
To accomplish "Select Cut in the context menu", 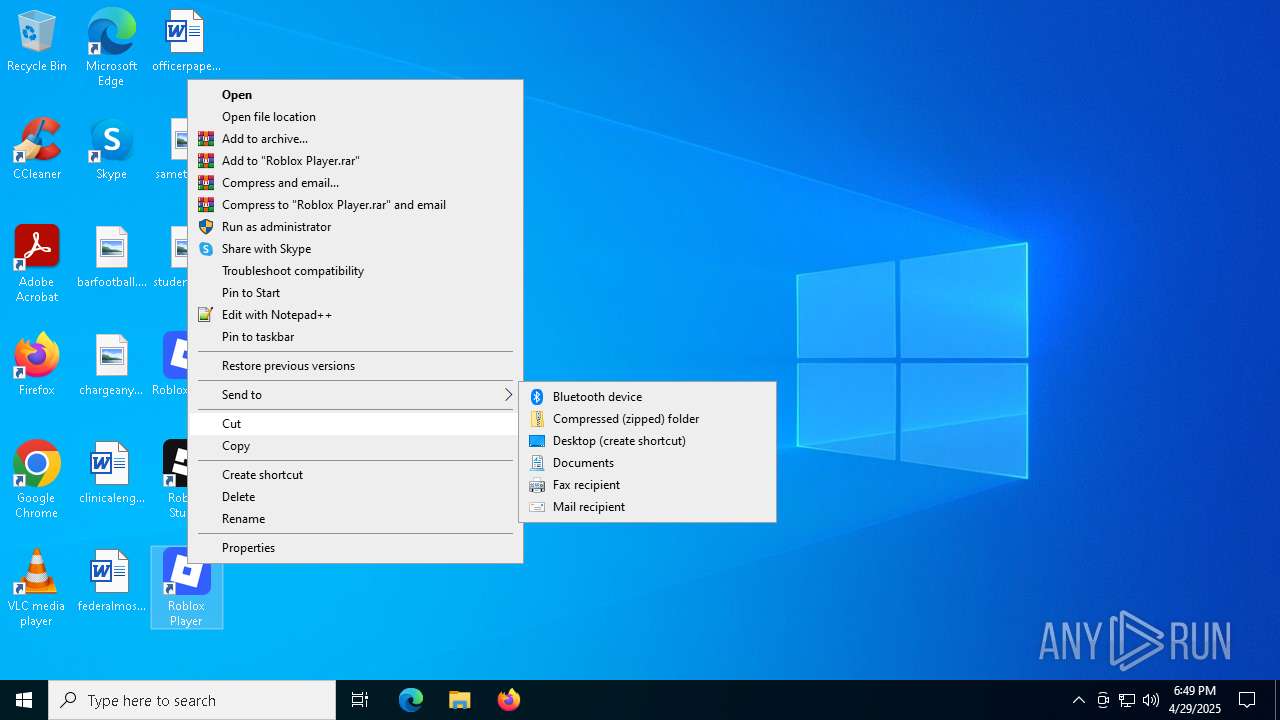I will click(355, 424).
